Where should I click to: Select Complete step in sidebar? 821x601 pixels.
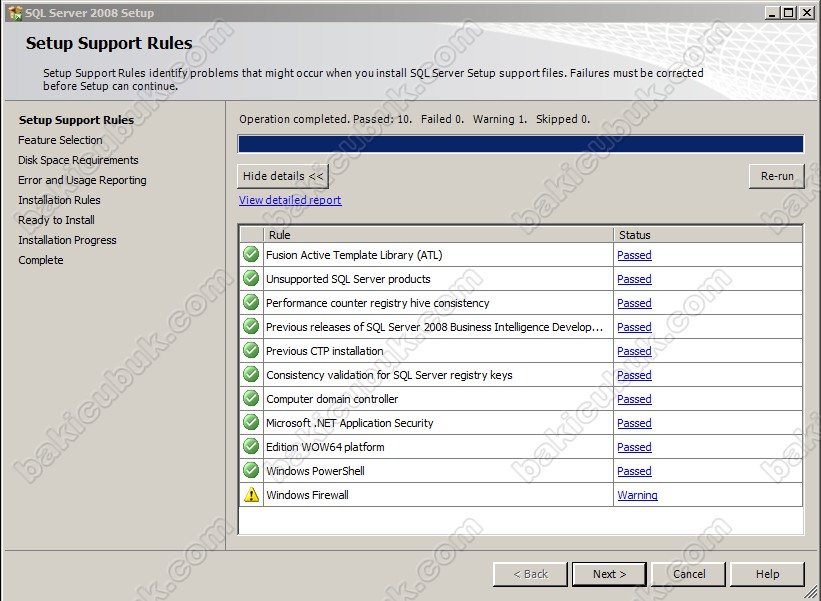pyautogui.click(x=40, y=260)
